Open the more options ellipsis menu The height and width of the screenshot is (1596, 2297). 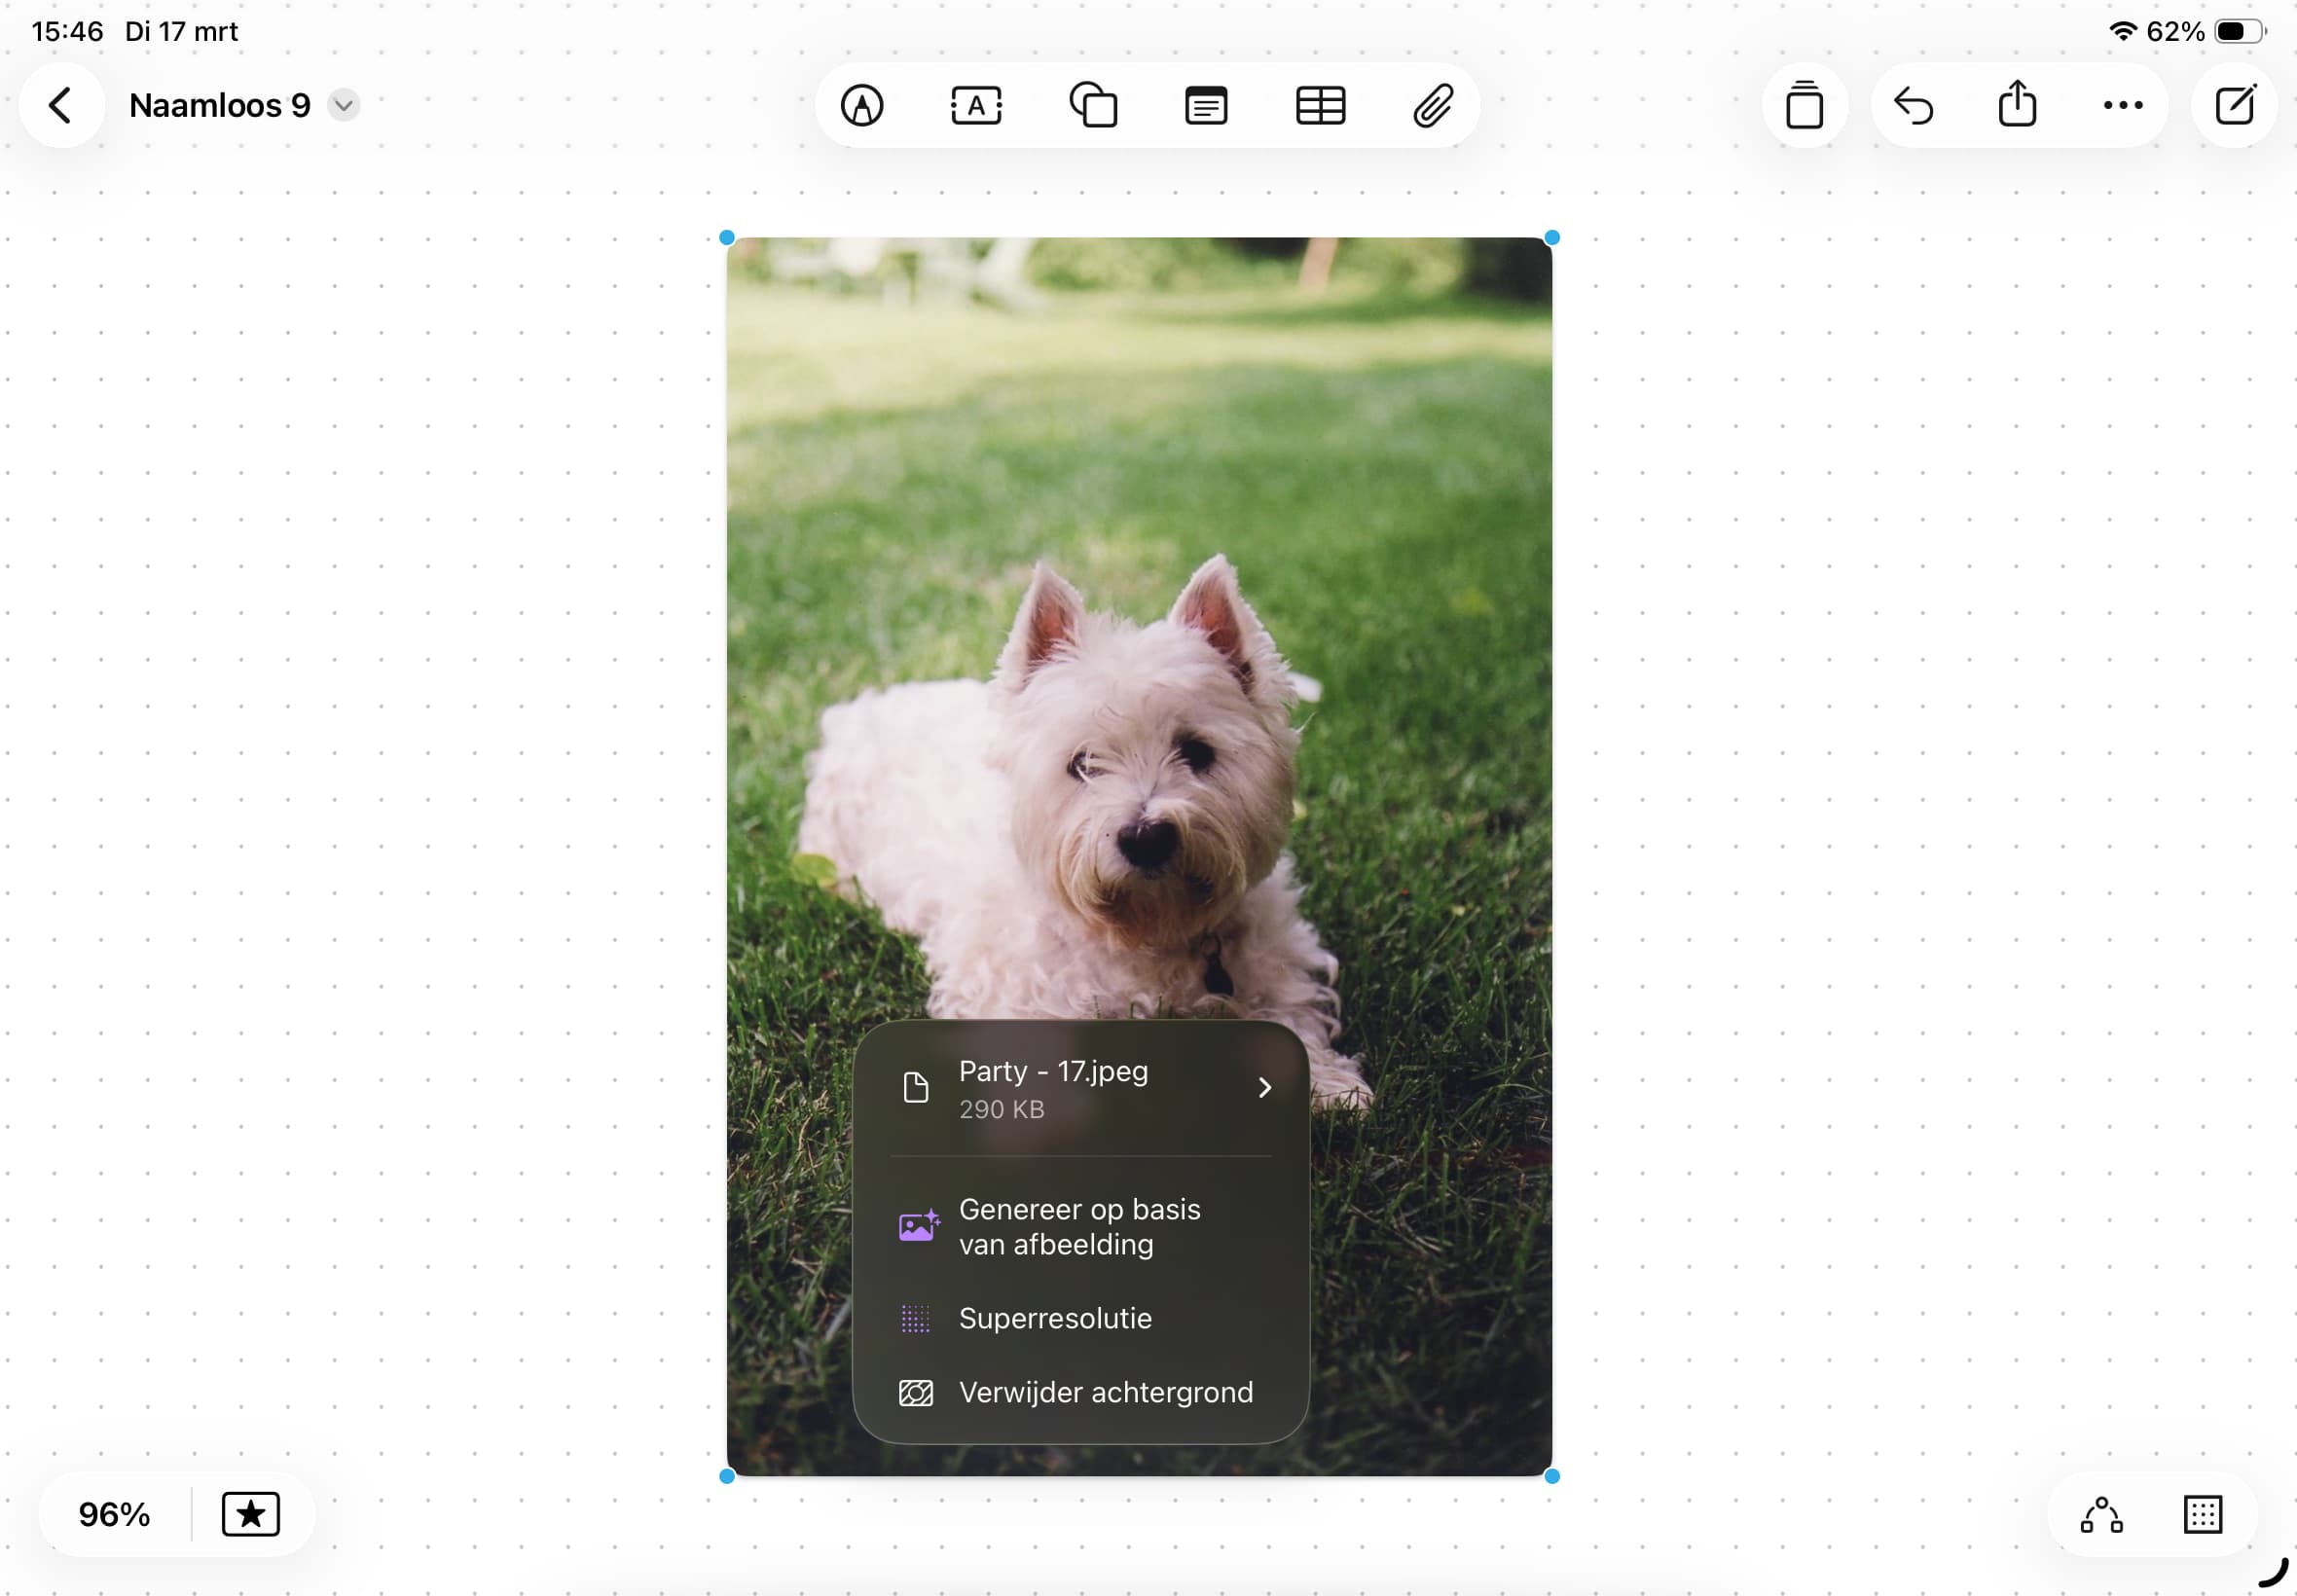(2122, 105)
